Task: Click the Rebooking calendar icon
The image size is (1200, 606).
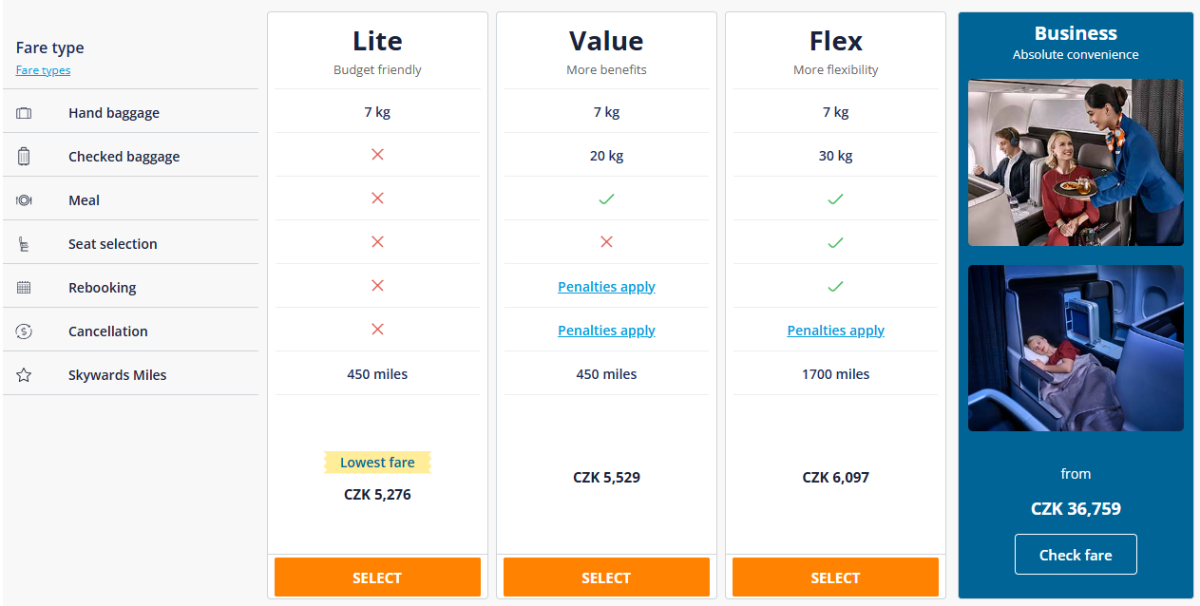Action: 24,288
